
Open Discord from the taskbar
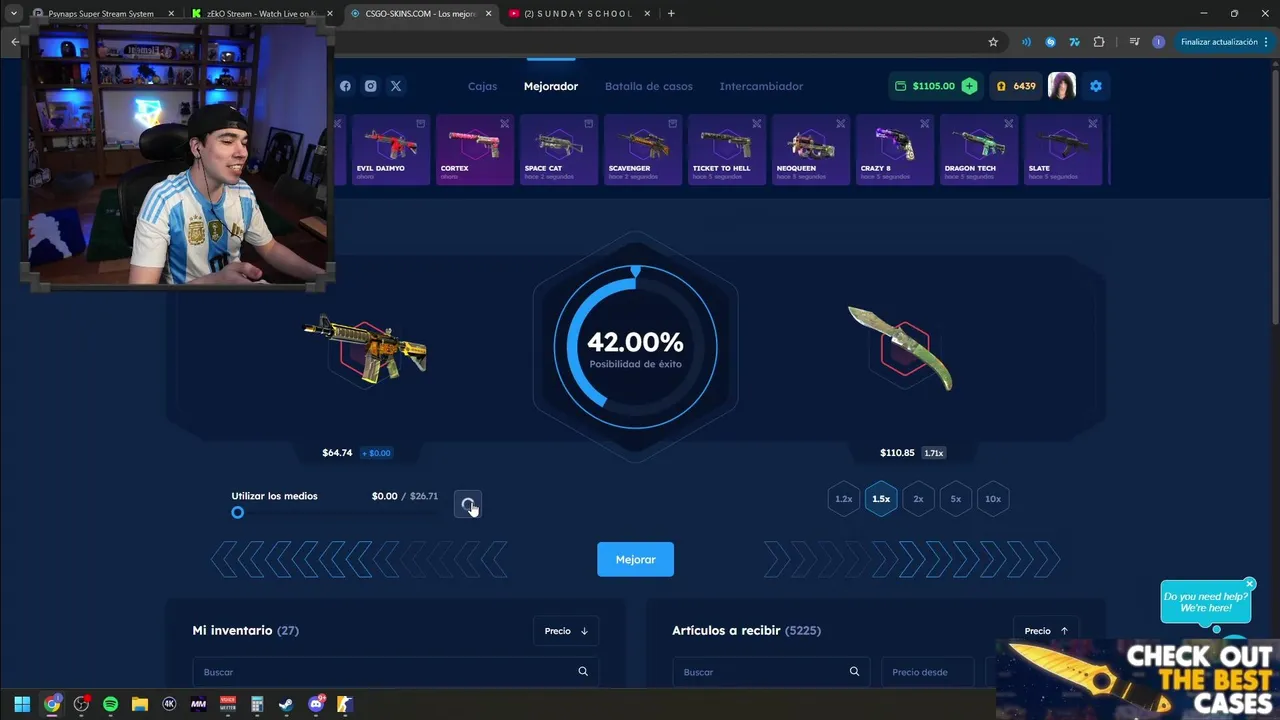click(316, 704)
